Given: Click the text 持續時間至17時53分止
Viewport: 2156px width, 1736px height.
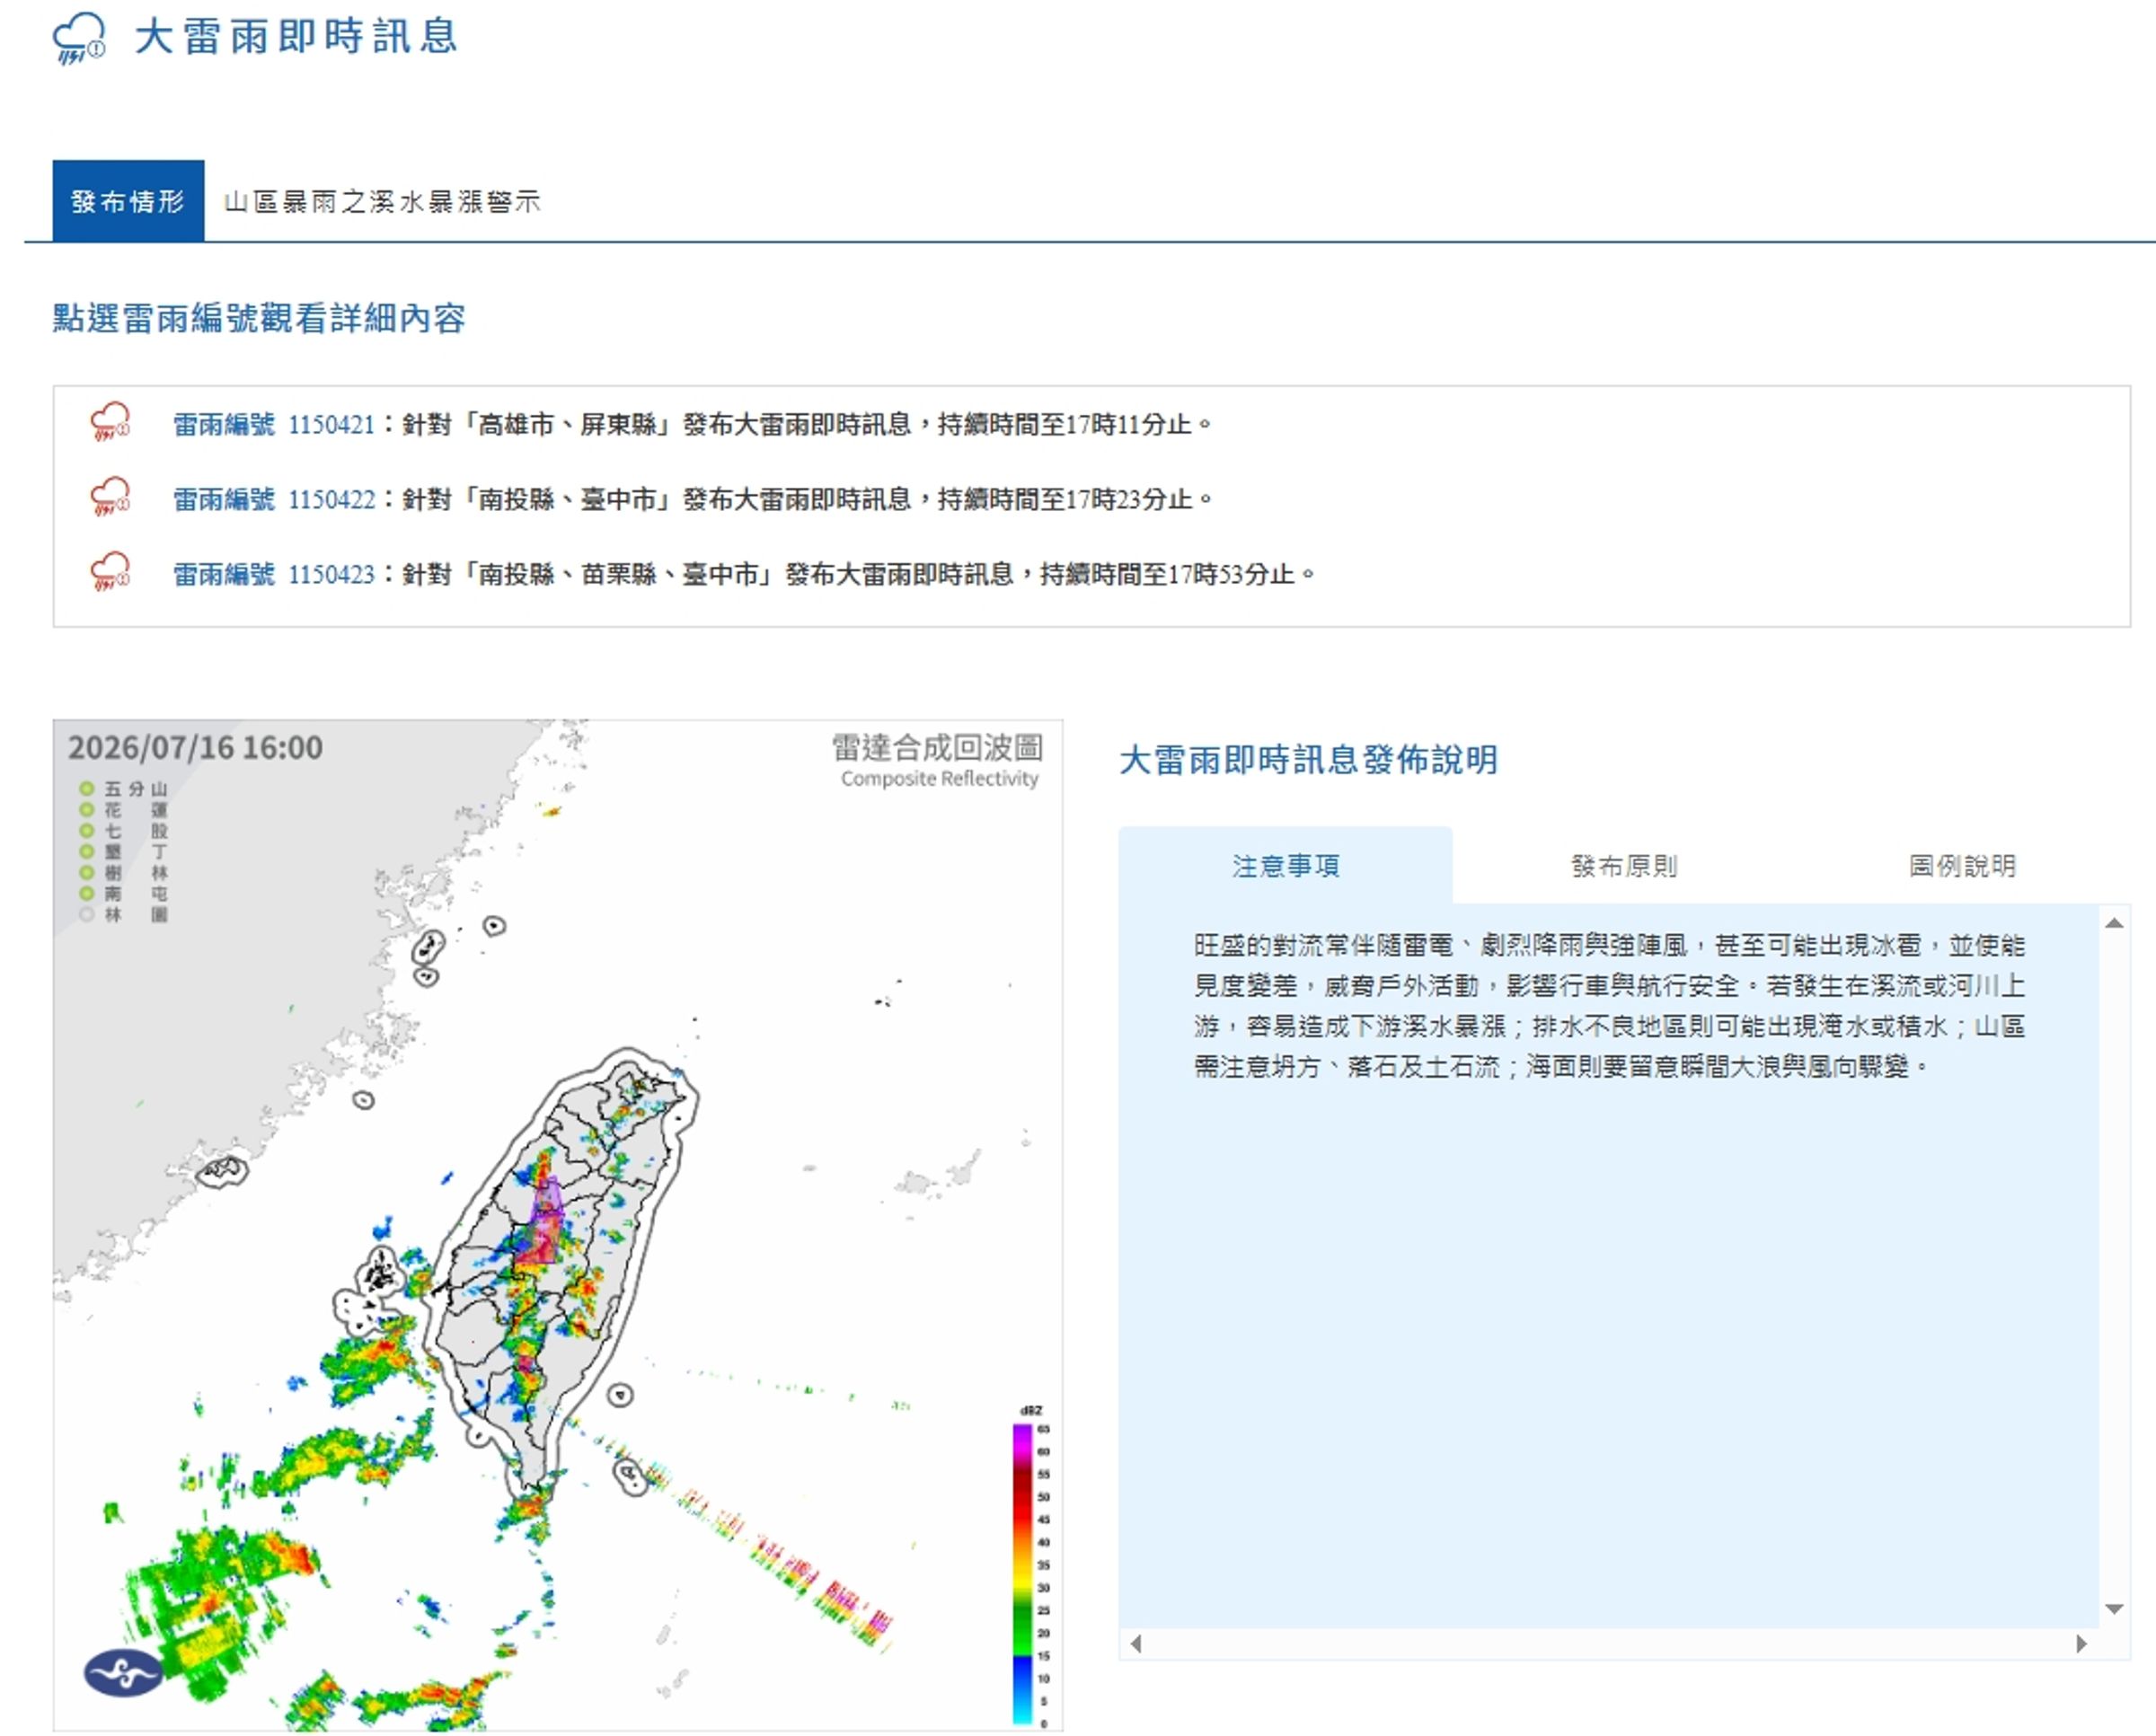Looking at the screenshot, I should (1167, 574).
